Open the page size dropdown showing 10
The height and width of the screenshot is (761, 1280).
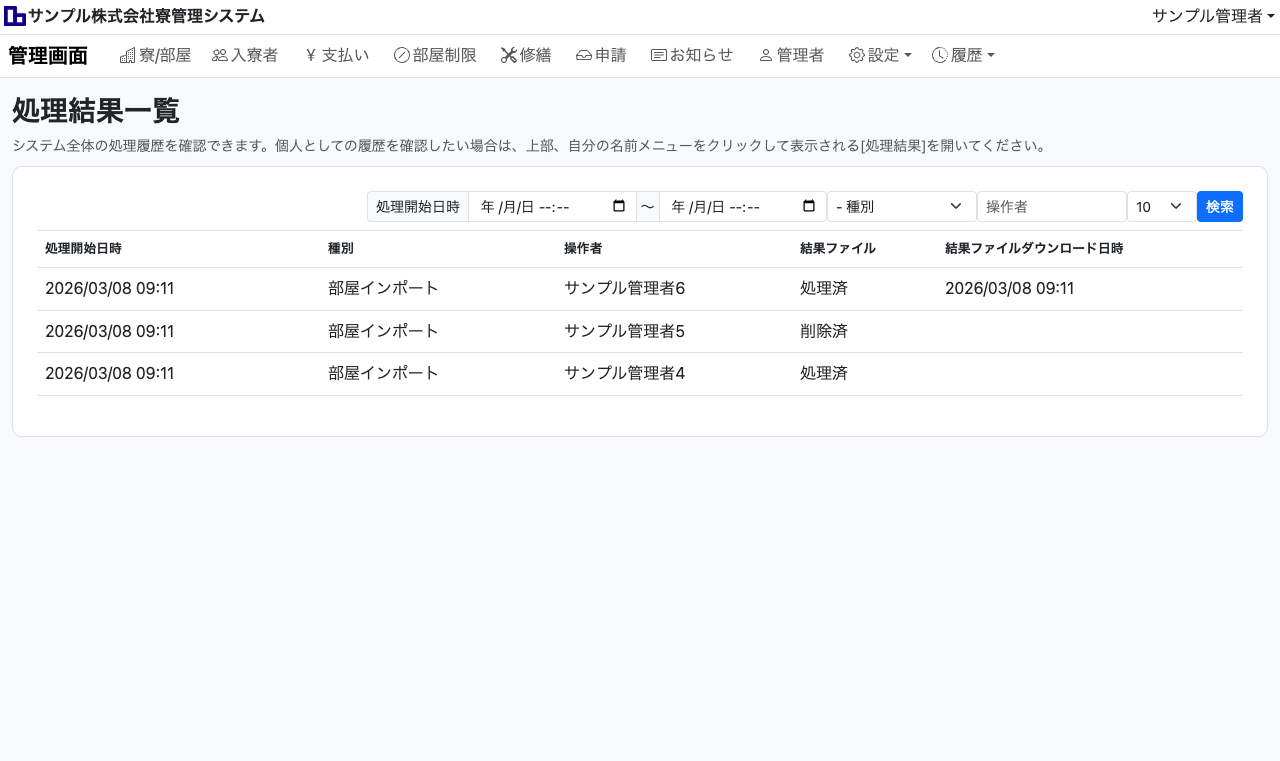[1160, 206]
